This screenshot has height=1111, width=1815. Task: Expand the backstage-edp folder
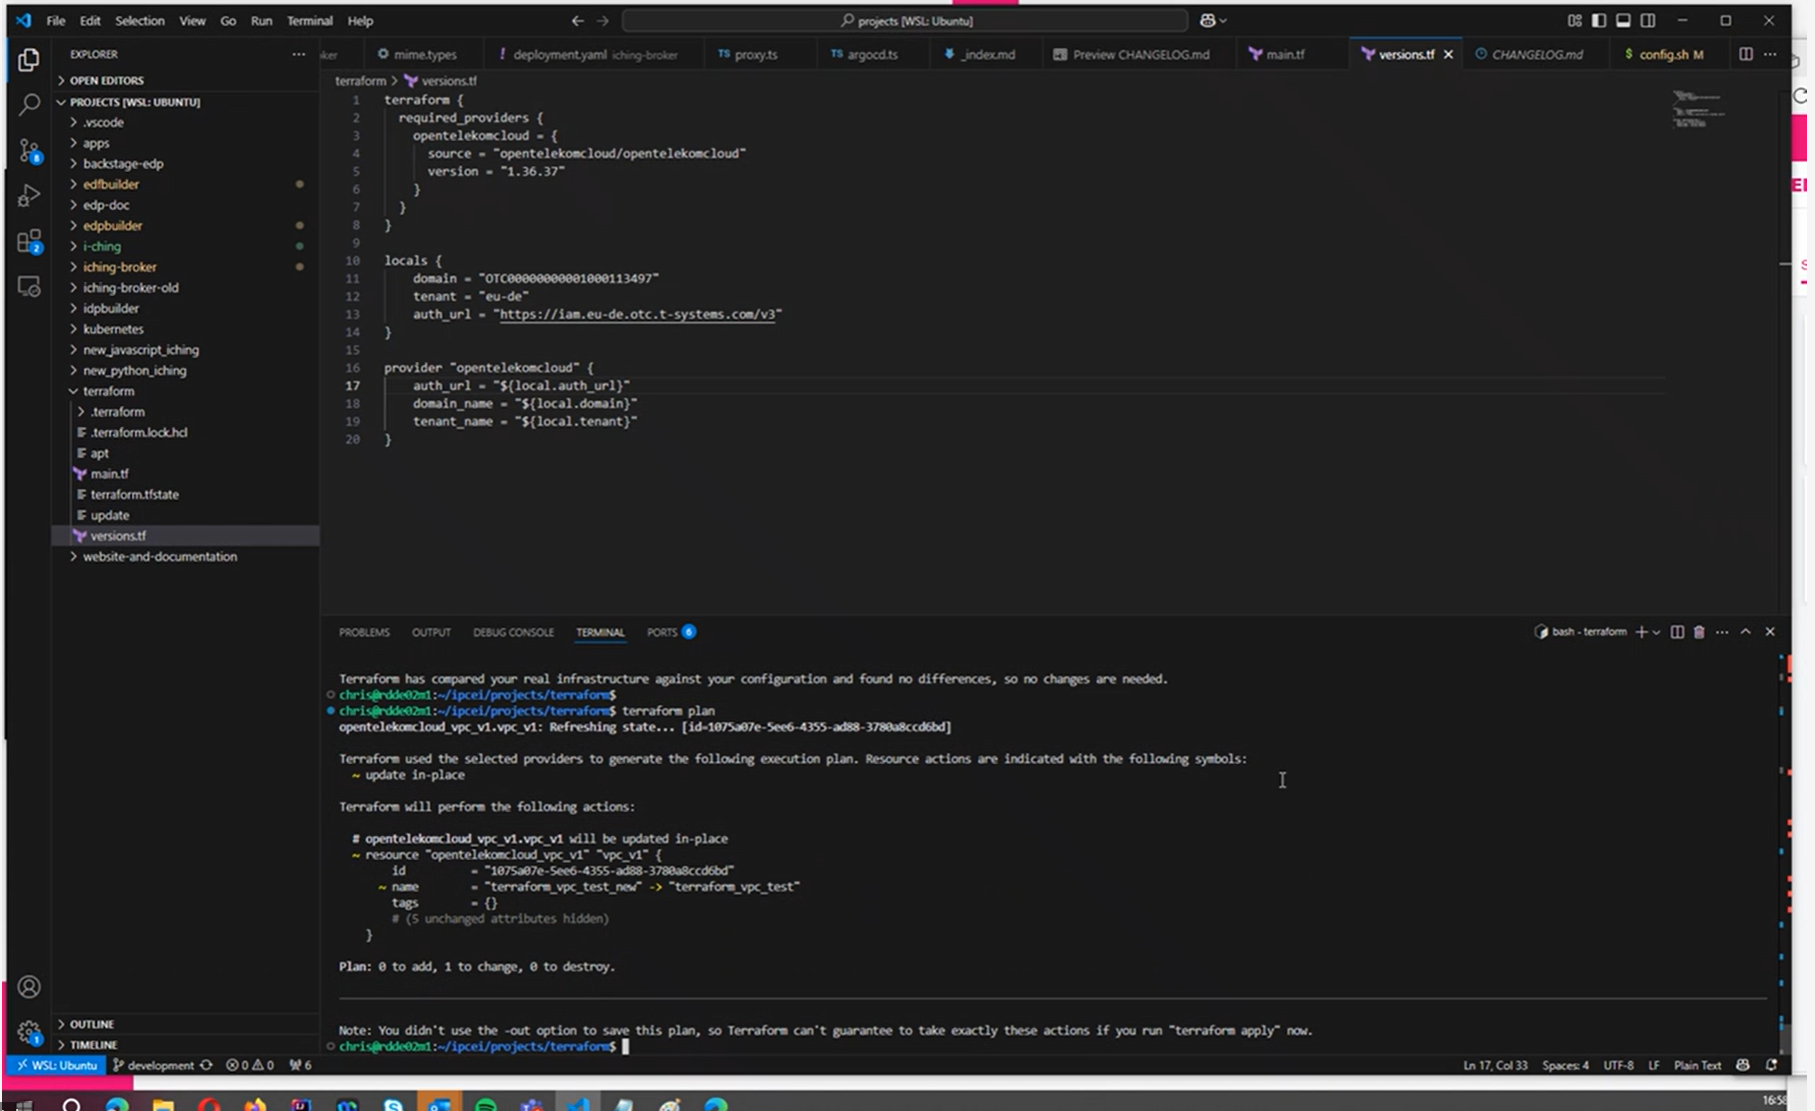point(123,164)
